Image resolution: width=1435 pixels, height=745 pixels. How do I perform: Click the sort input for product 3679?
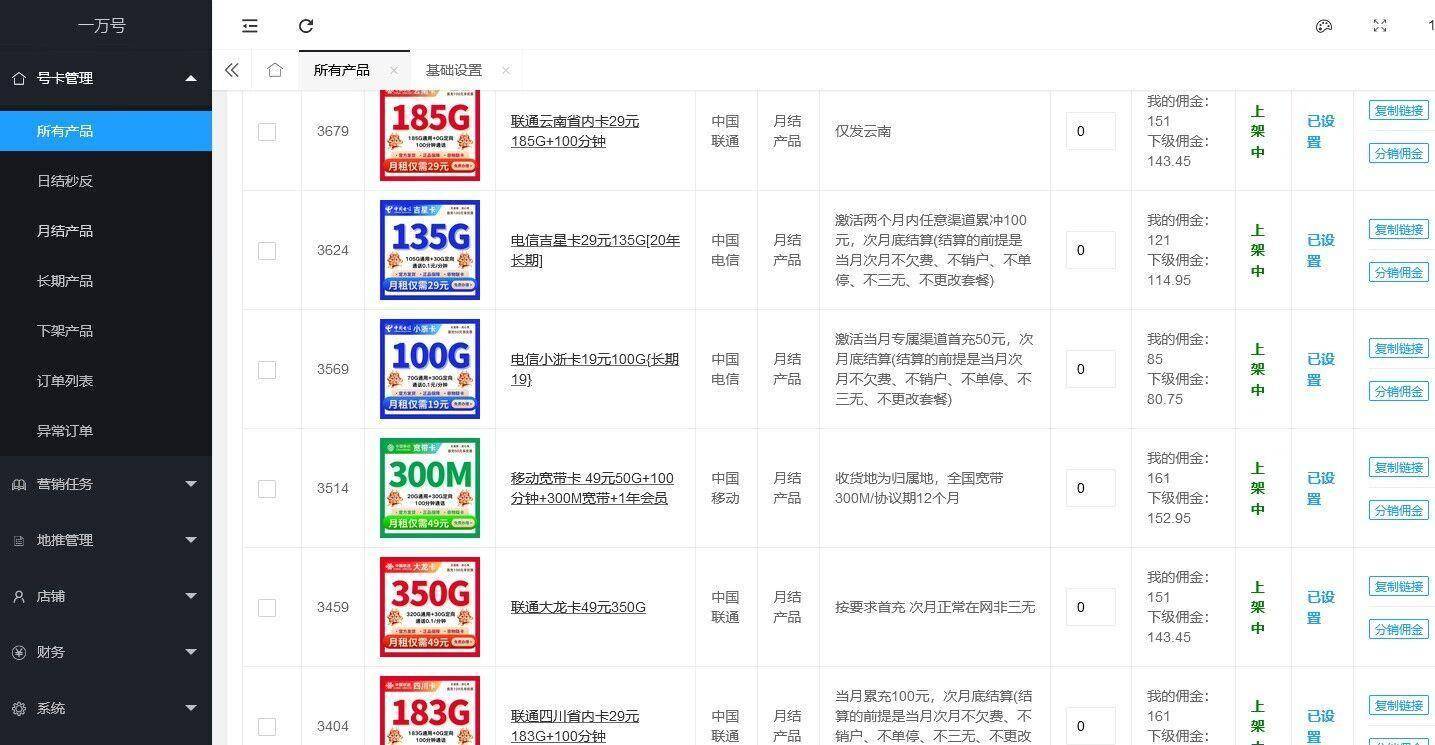[x=1091, y=131]
